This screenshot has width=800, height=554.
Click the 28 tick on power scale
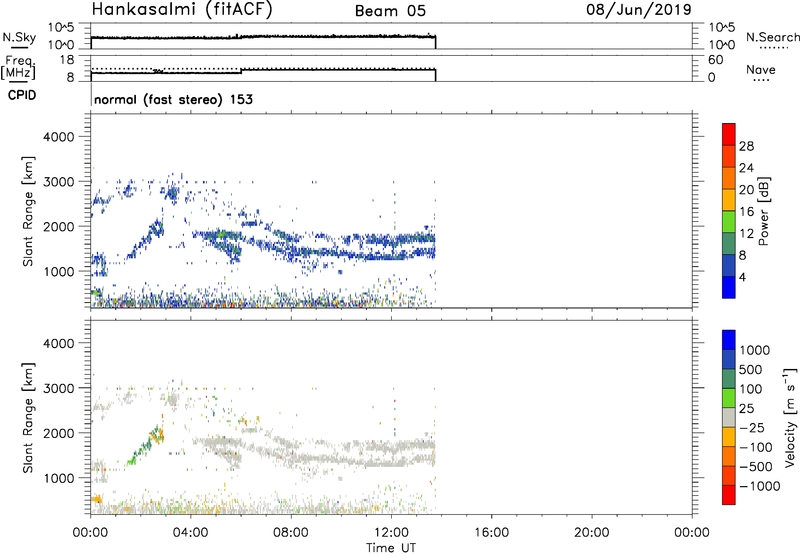click(746, 146)
